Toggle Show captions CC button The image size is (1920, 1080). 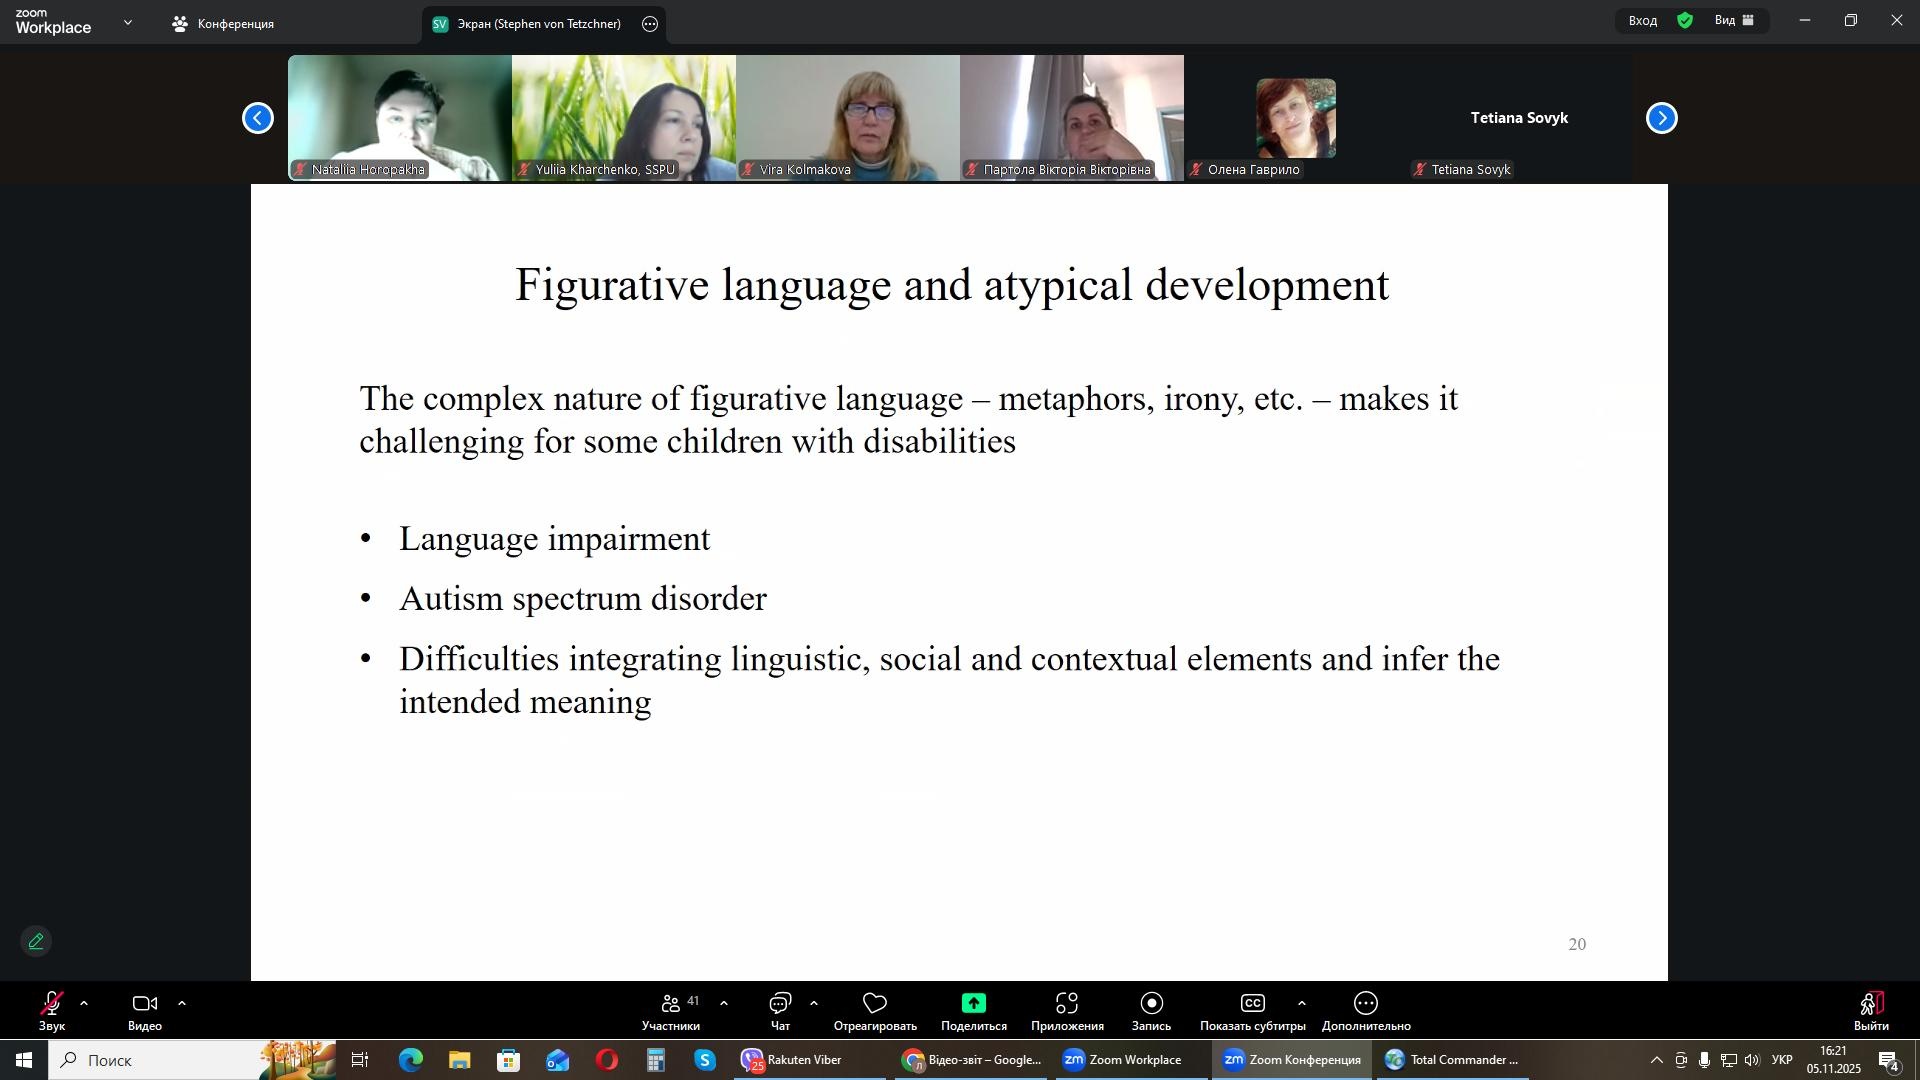pos(1252,1004)
